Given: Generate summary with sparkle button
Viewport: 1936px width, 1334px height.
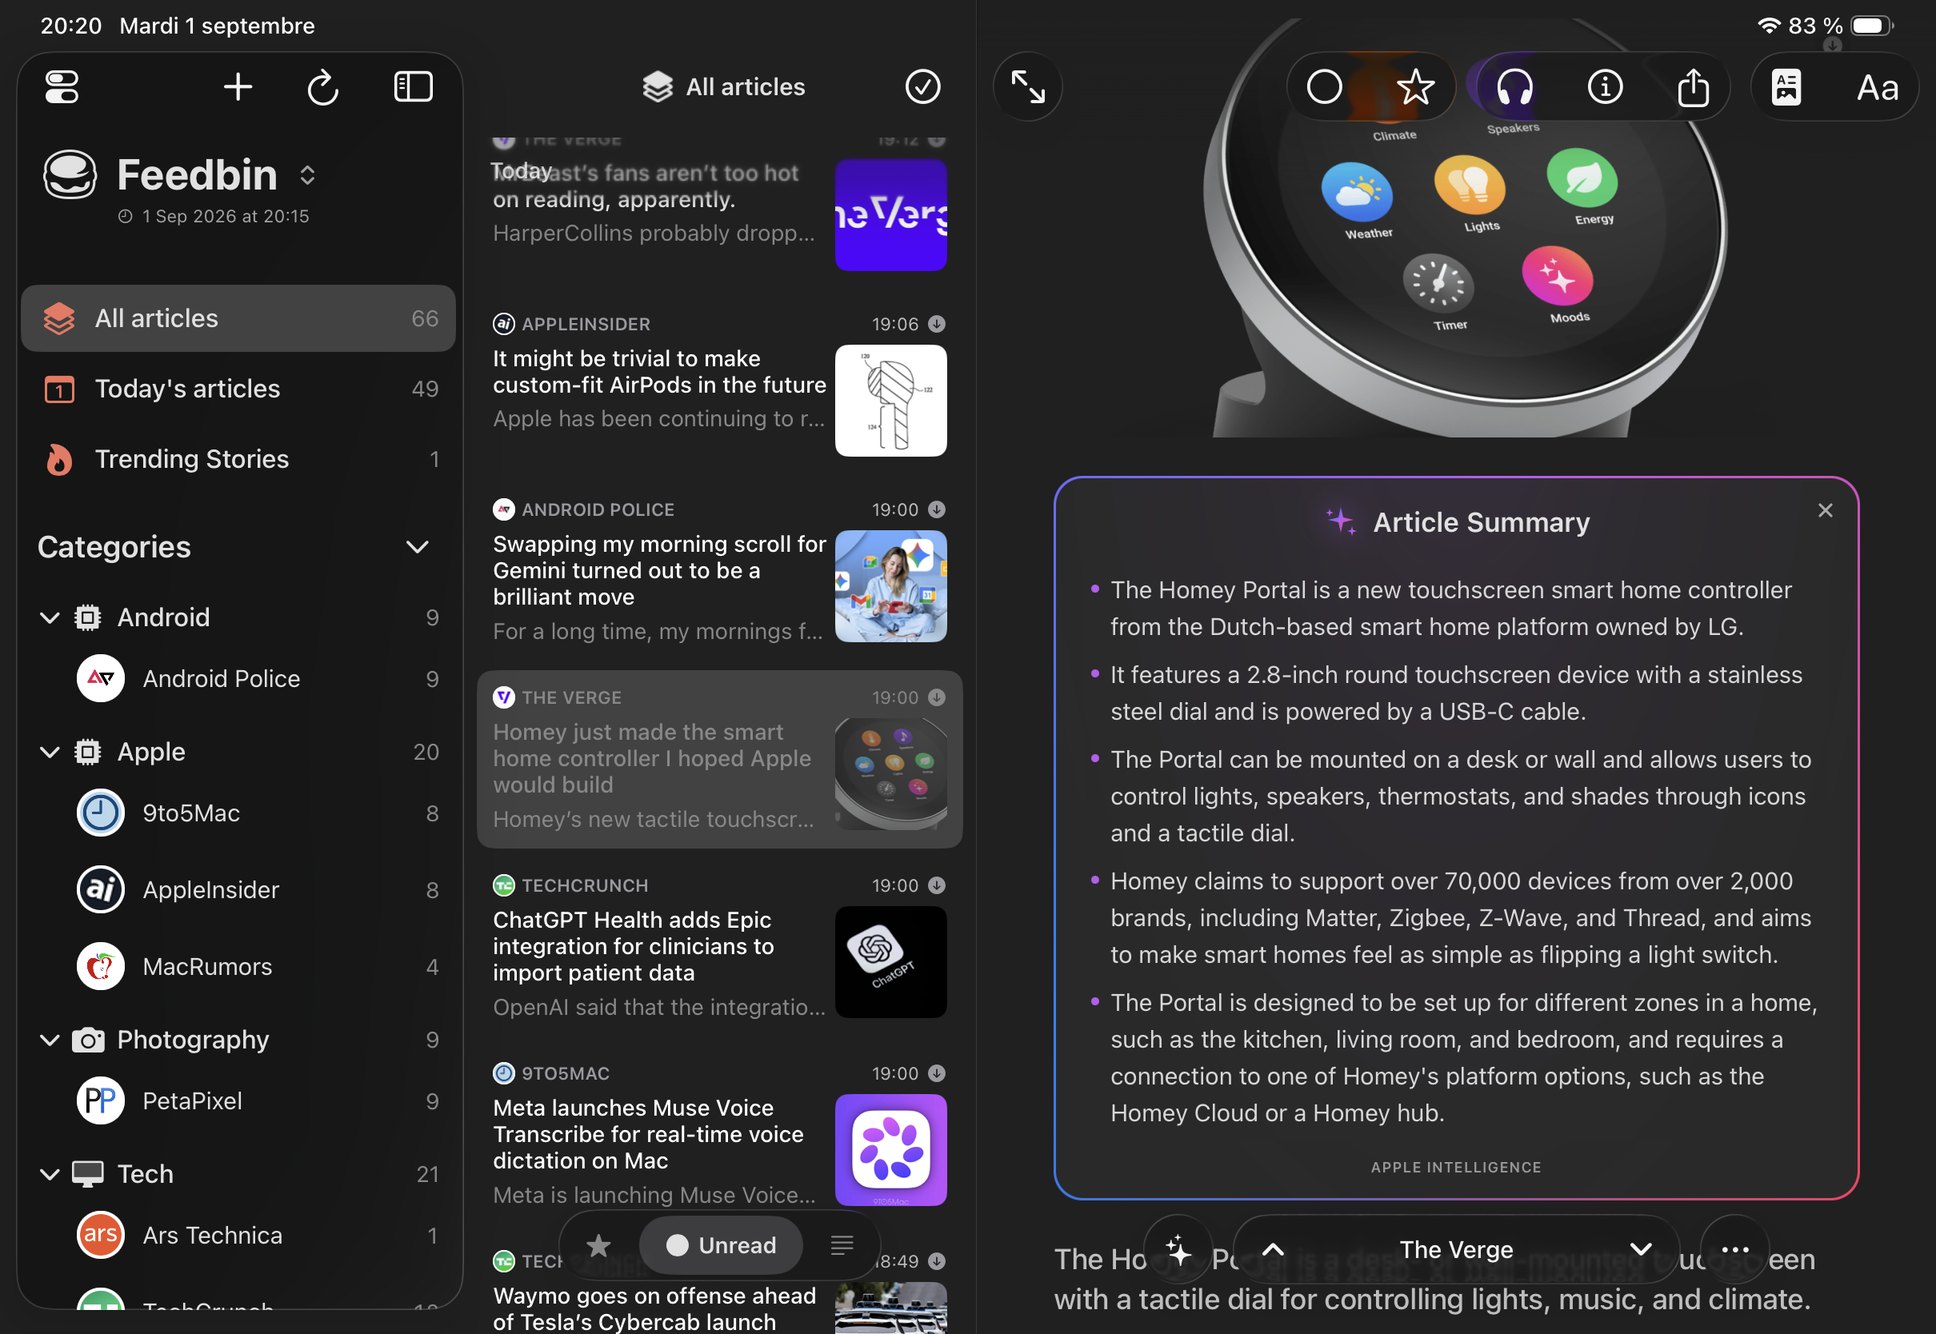Looking at the screenshot, I should [x=1178, y=1250].
